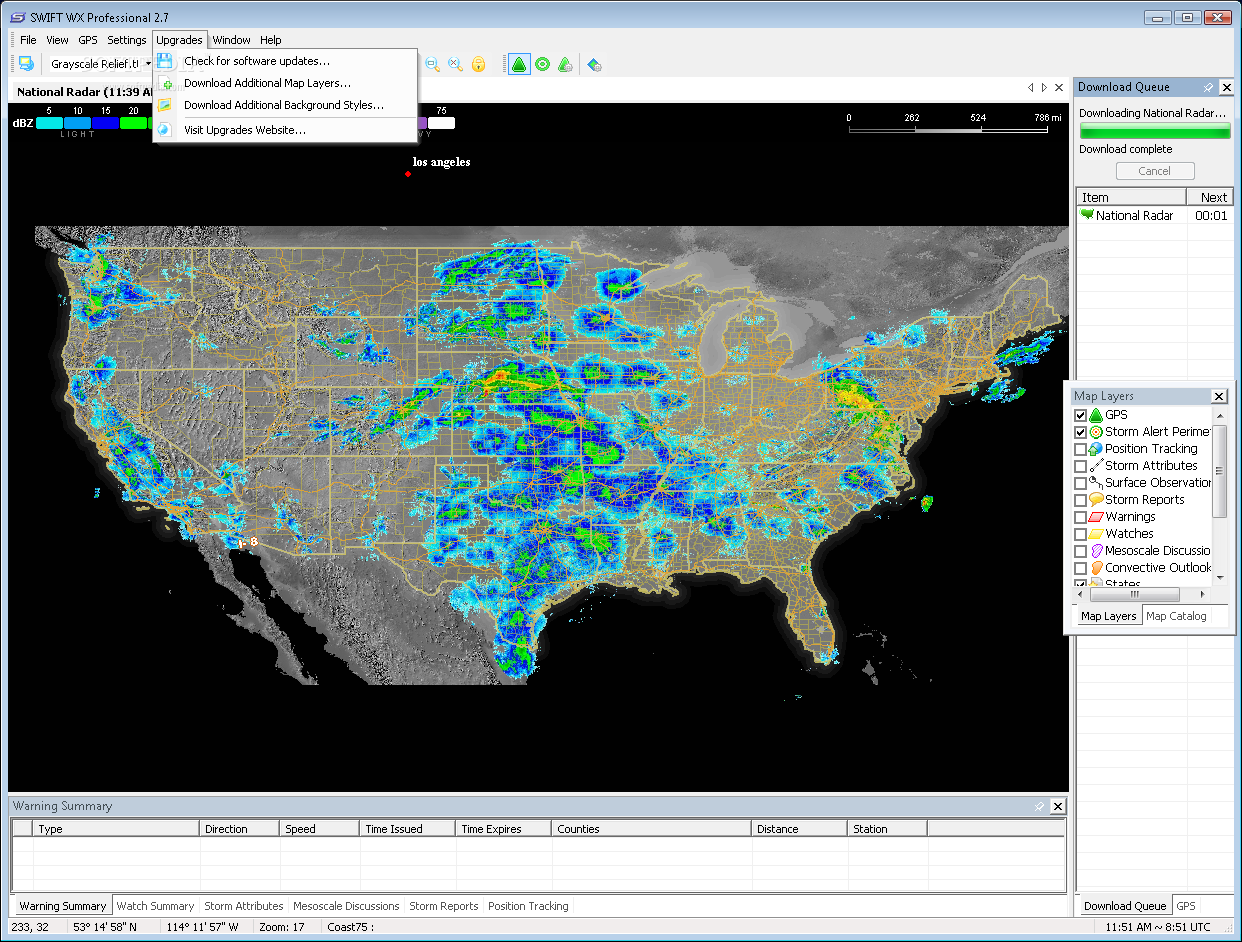The width and height of the screenshot is (1242, 942).
Task: Click the Map Layers horizontal scrollbar thumb
Action: 1133,594
